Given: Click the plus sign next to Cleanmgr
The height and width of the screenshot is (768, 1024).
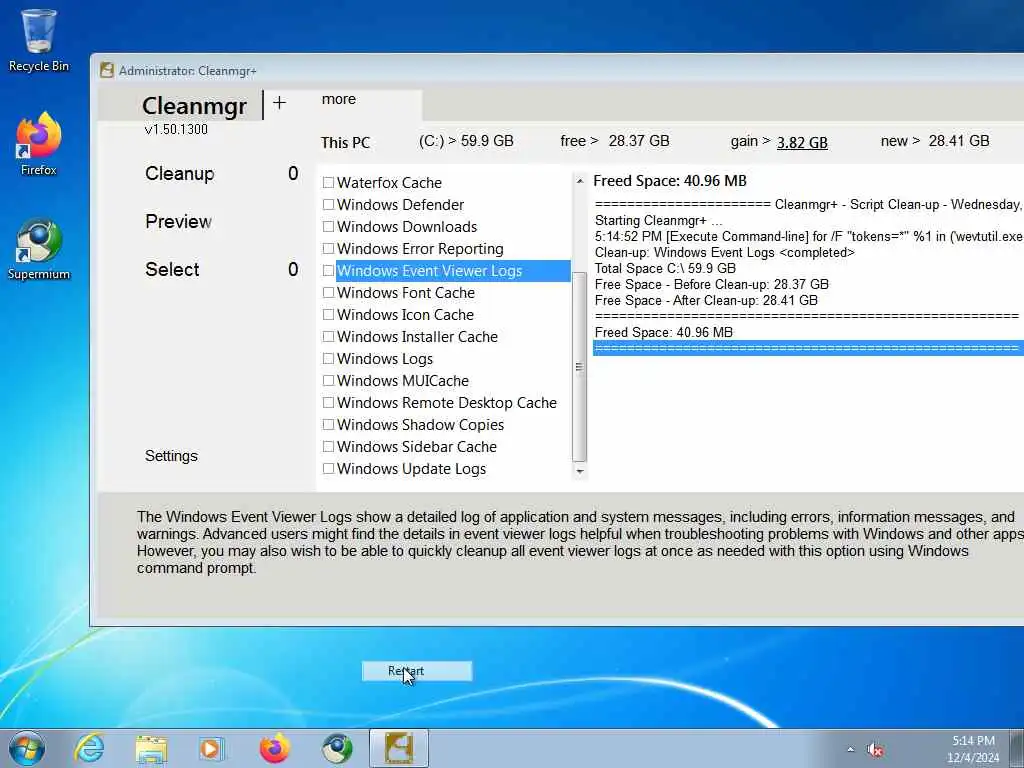Looking at the screenshot, I should click(x=280, y=103).
